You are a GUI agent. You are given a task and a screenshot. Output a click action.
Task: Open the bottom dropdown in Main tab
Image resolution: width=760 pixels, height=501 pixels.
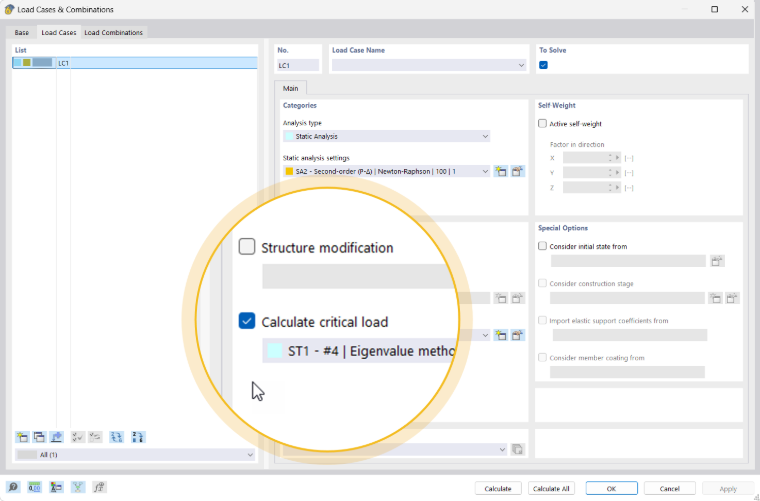pos(502,449)
